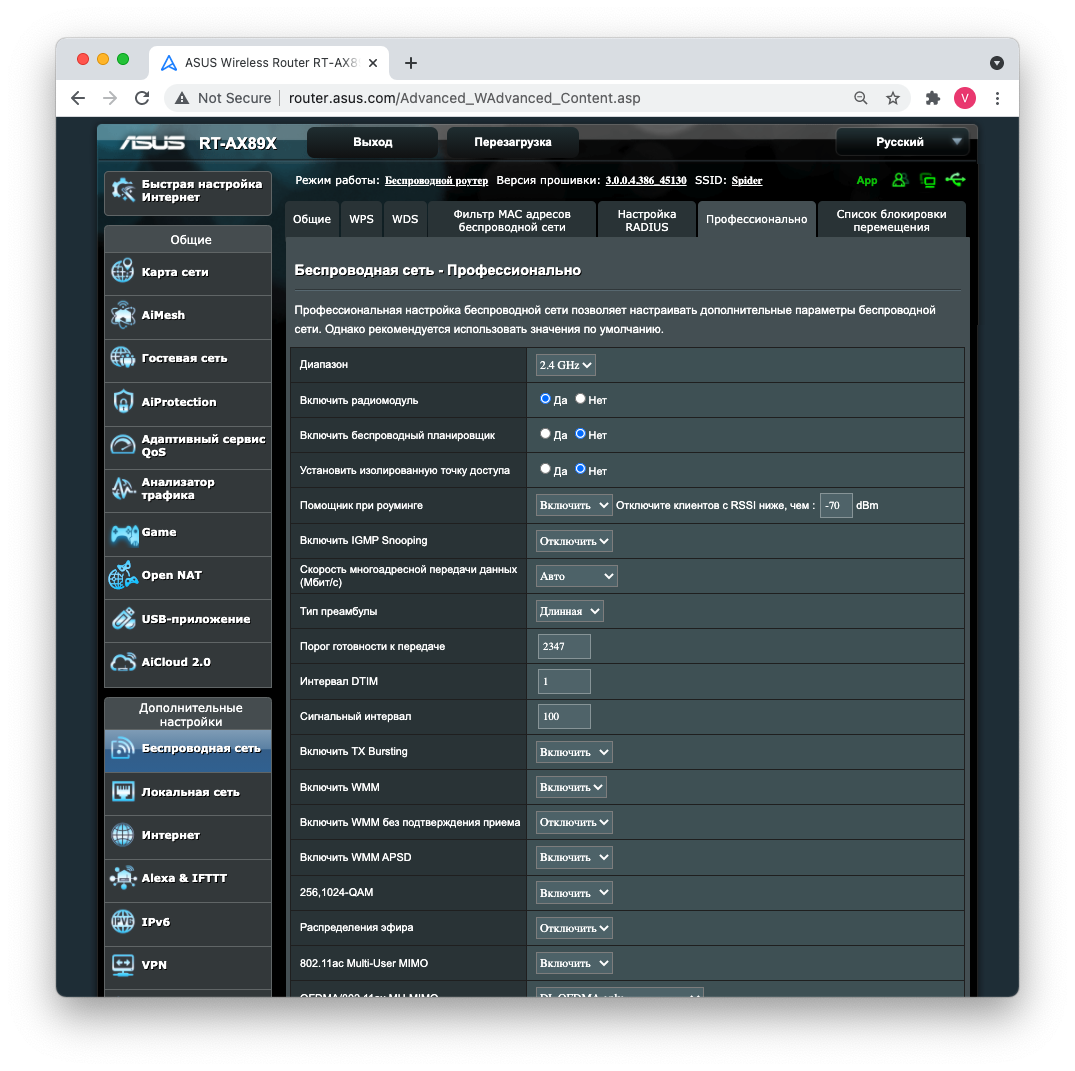Open the AiCloud 2.0 cloud icon
This screenshot has width=1075, height=1071.
pos(123,662)
